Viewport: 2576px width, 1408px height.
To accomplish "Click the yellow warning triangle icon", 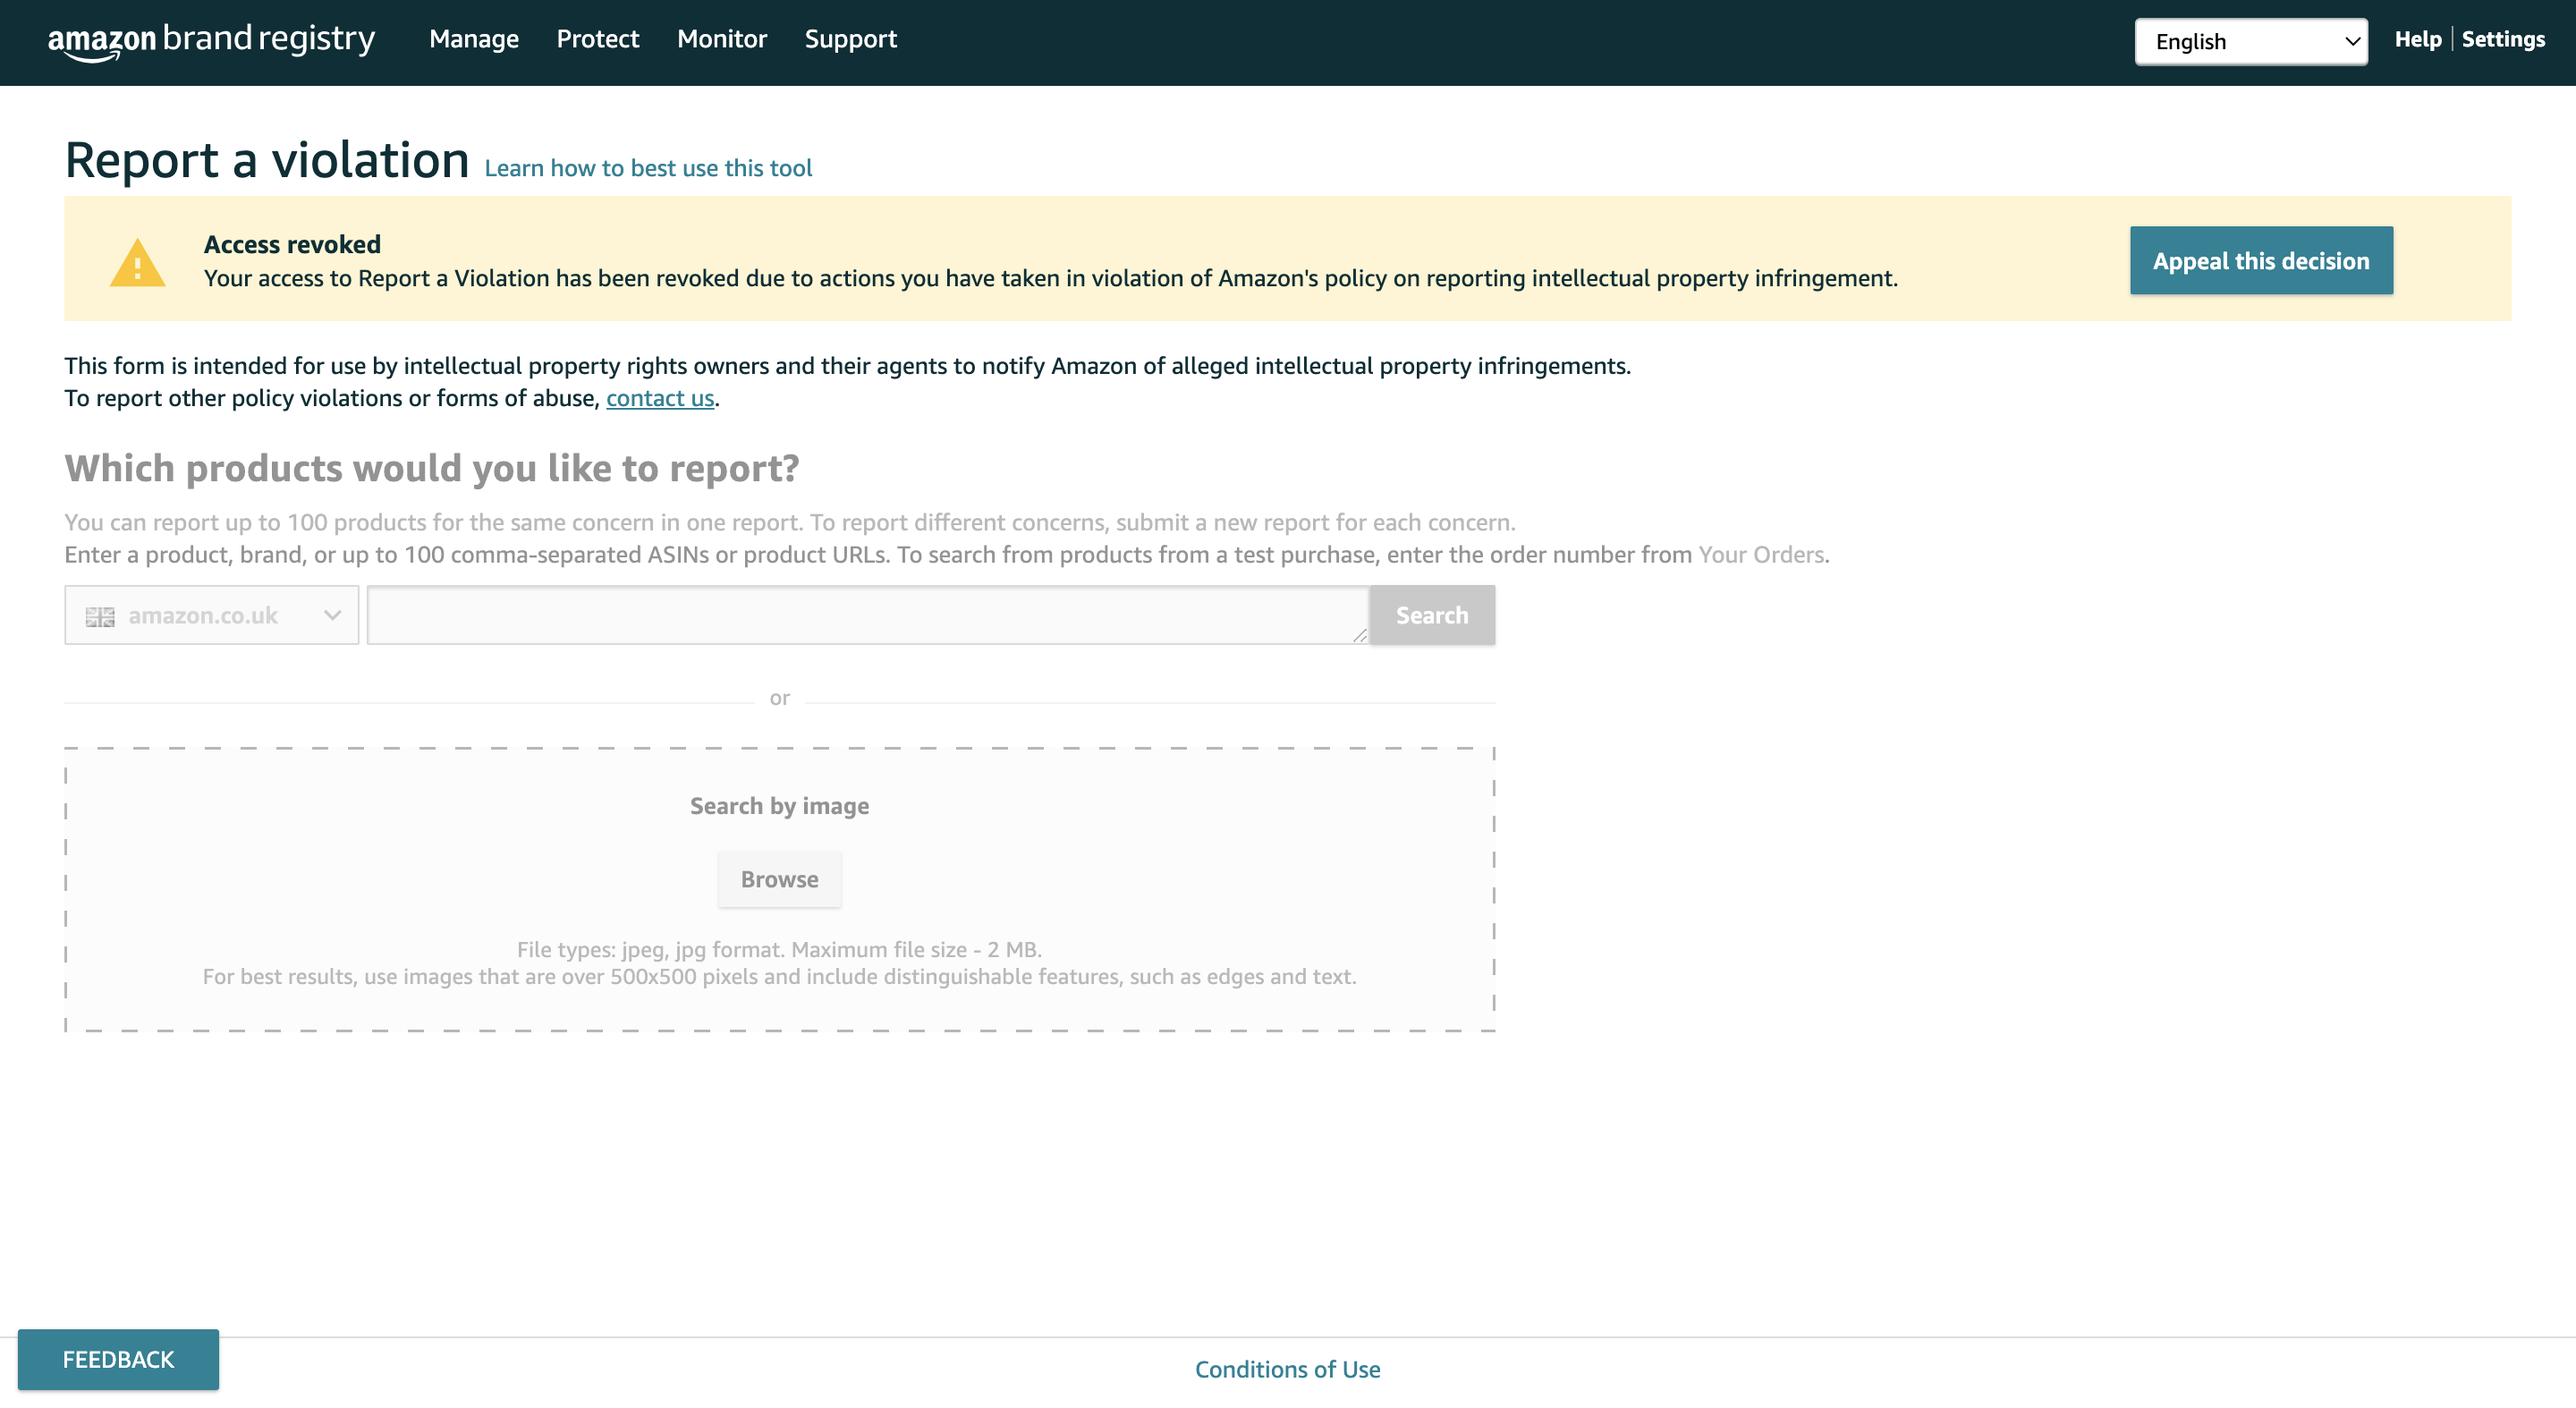I will (x=137, y=262).
